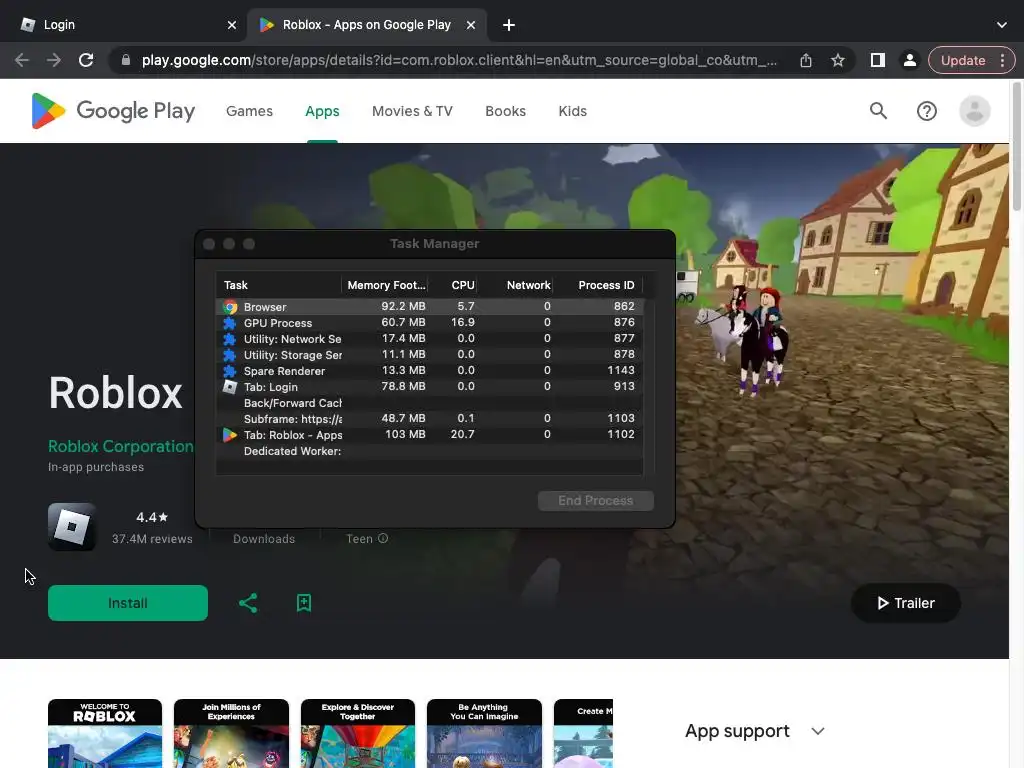Select Utility: Storage Service row
This screenshot has width=1024, height=768.
[x=430, y=355]
